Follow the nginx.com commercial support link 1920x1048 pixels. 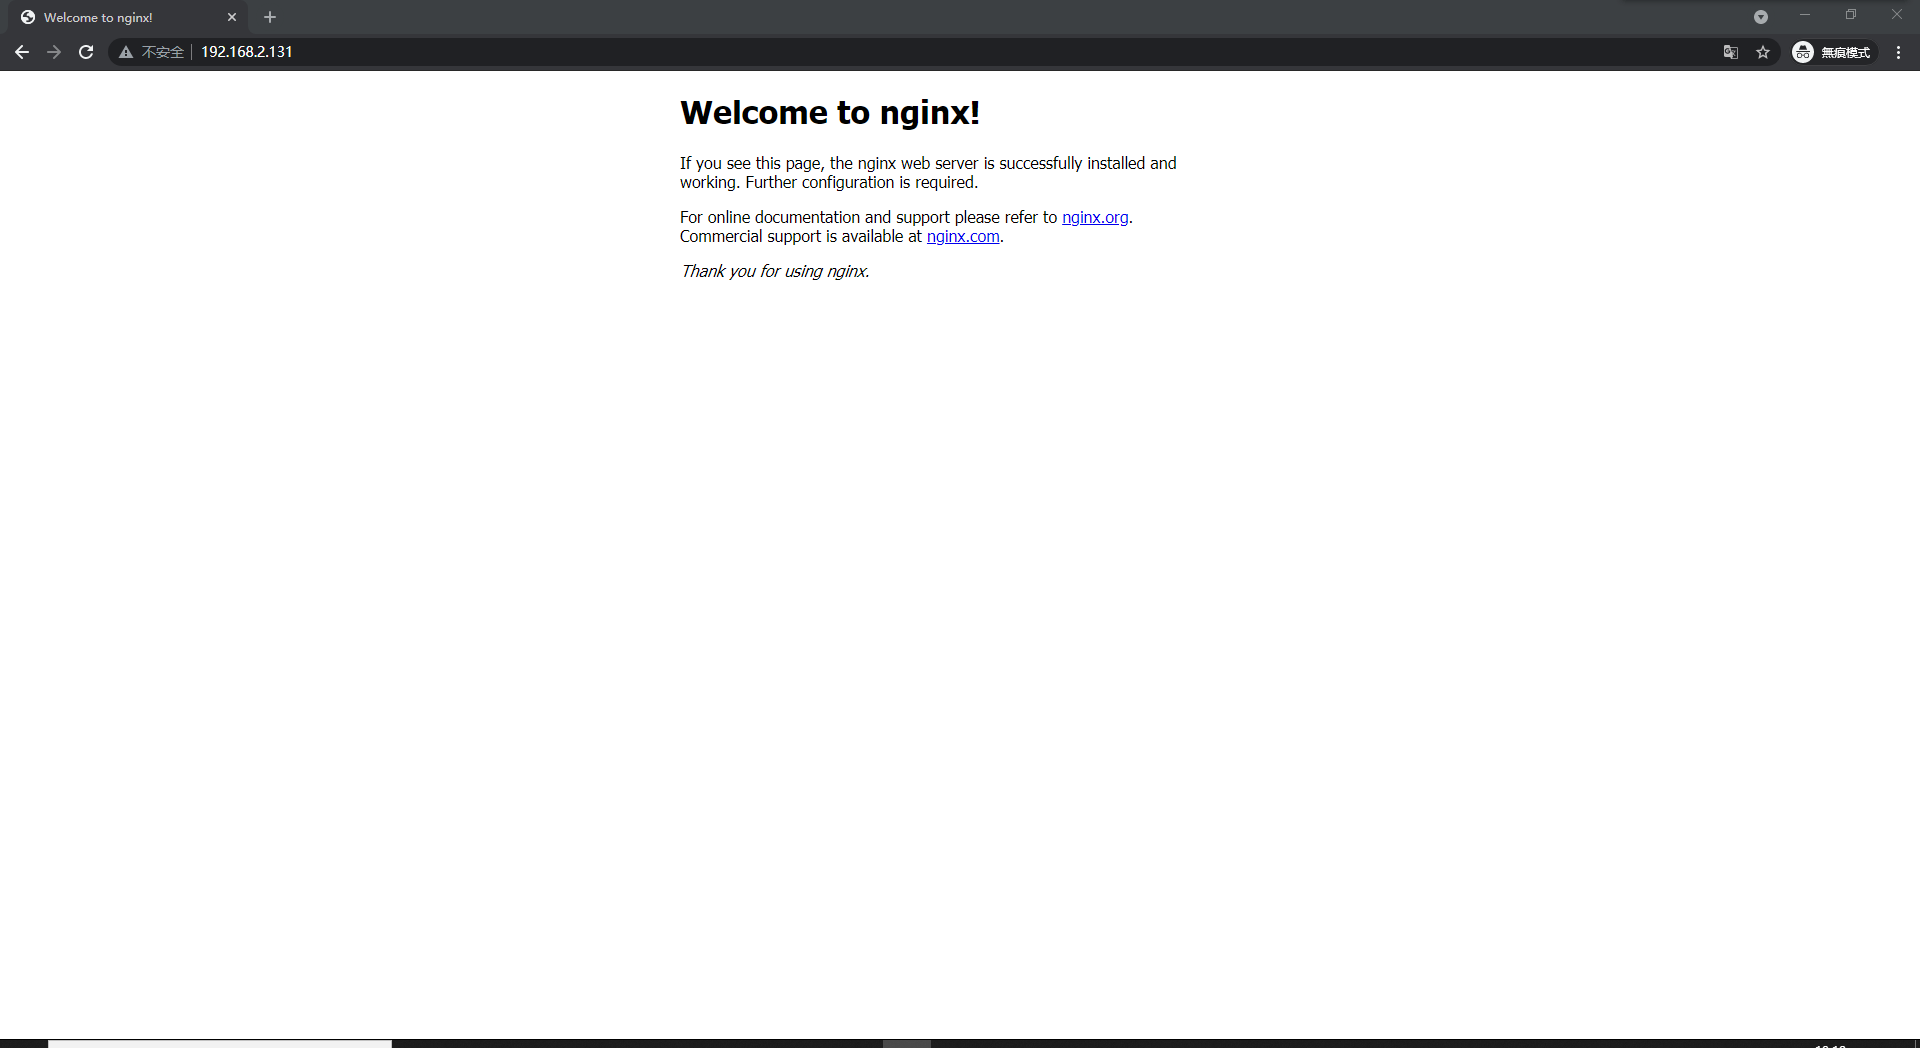click(963, 236)
